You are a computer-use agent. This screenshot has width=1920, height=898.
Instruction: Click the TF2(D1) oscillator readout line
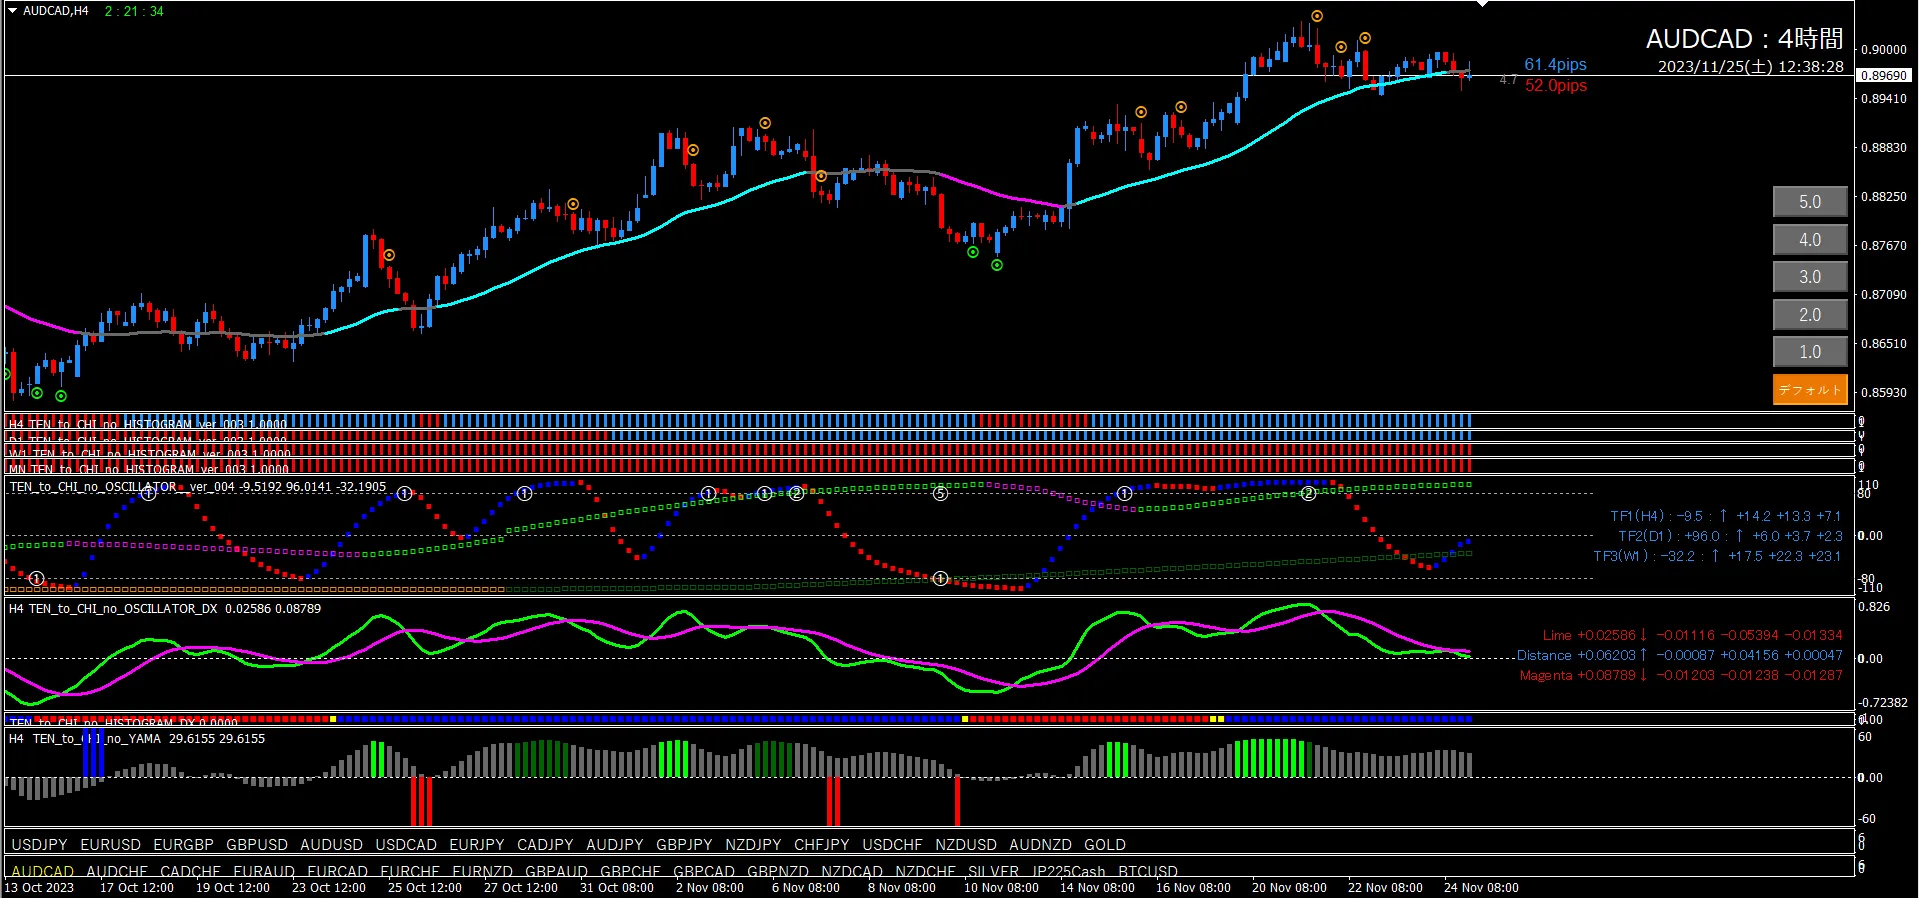coord(1730,536)
